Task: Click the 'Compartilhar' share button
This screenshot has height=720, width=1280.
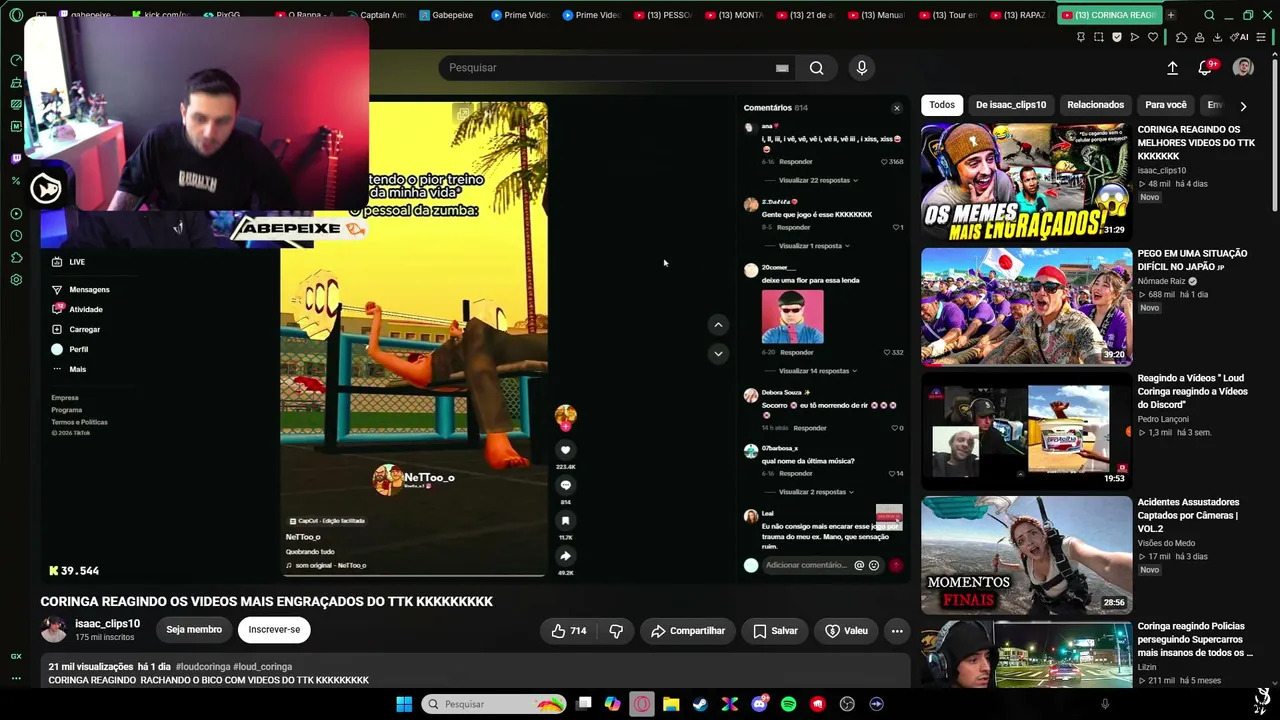Action: click(x=688, y=631)
